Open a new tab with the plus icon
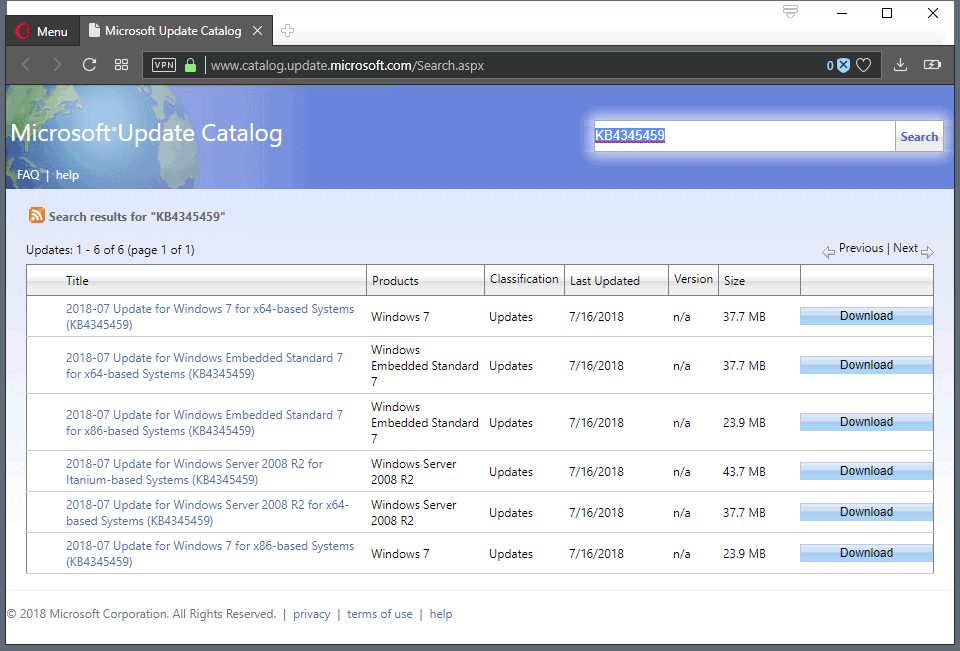 point(287,31)
